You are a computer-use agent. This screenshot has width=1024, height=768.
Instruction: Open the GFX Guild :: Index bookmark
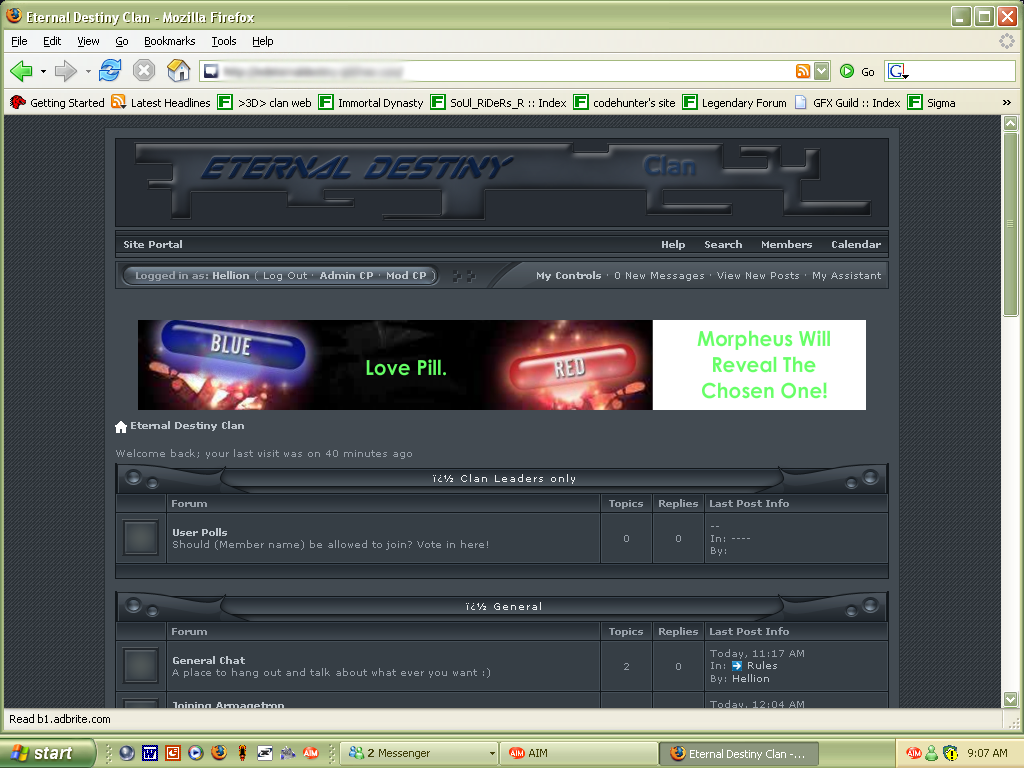(x=847, y=103)
